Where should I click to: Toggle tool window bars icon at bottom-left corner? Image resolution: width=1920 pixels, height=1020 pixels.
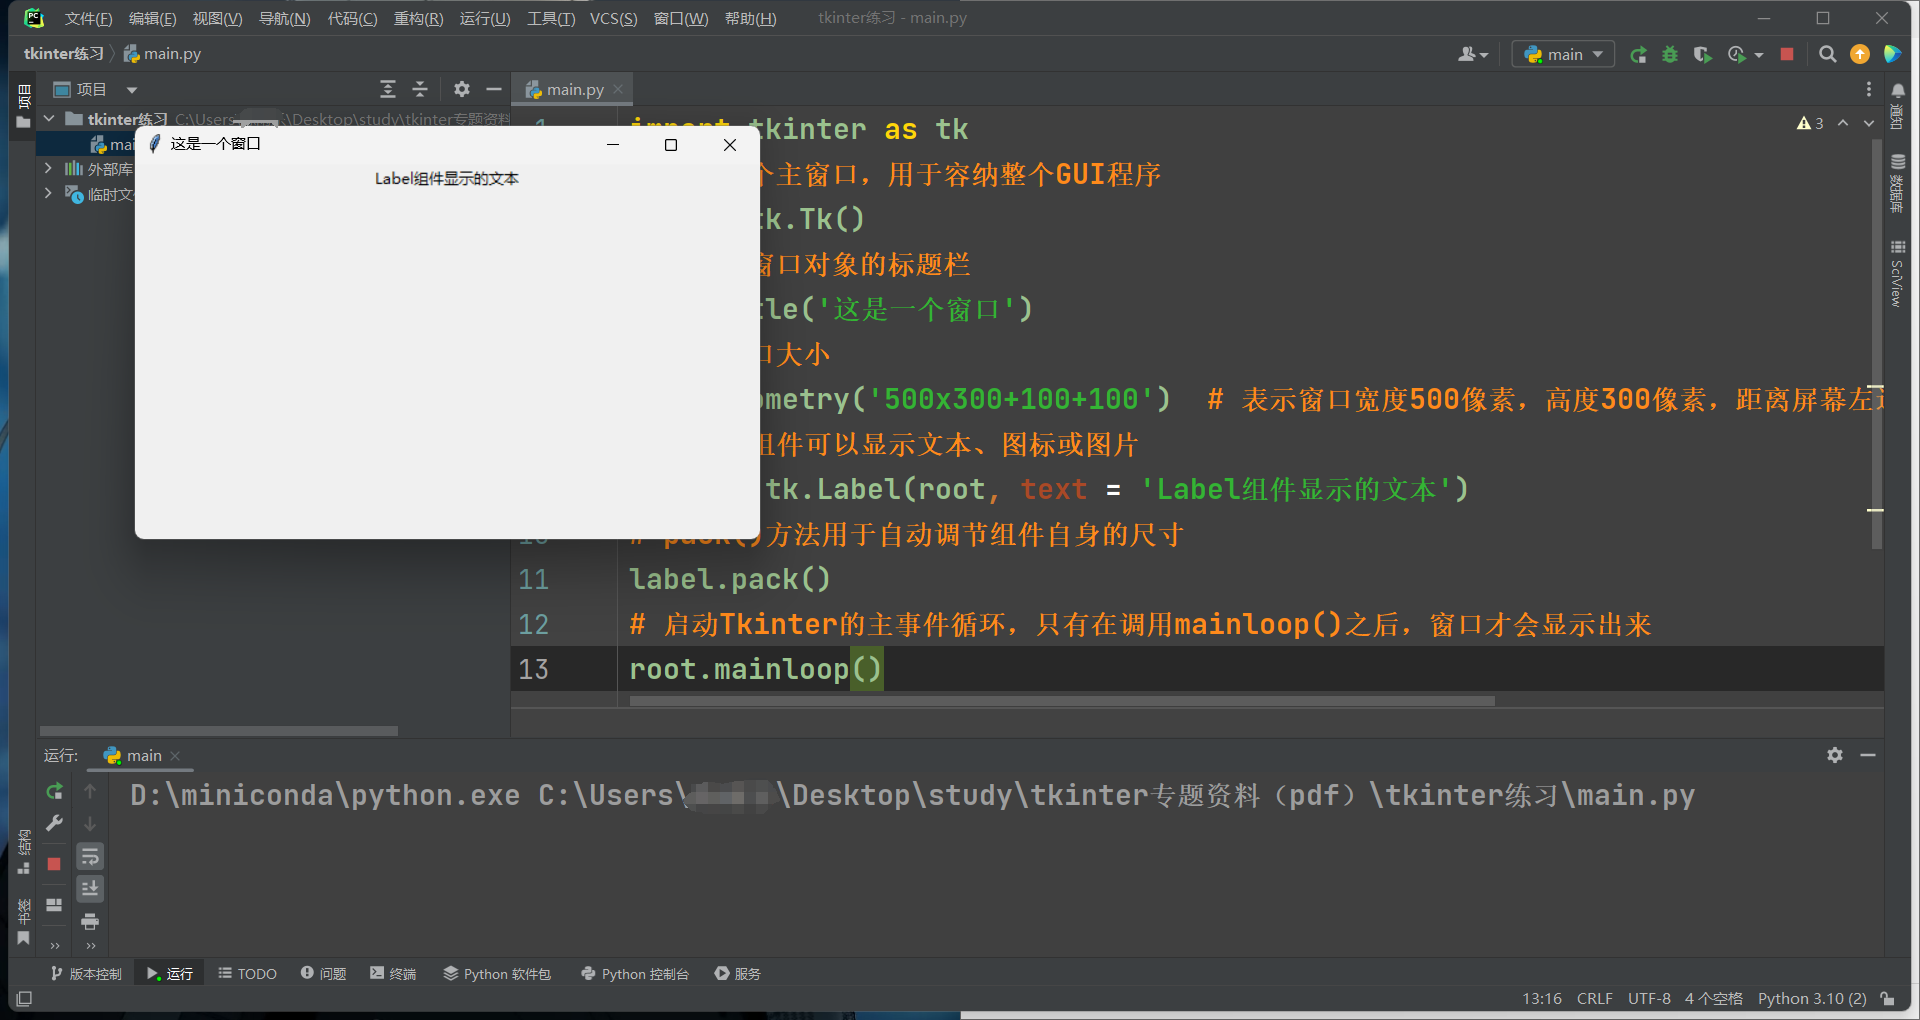[24, 999]
